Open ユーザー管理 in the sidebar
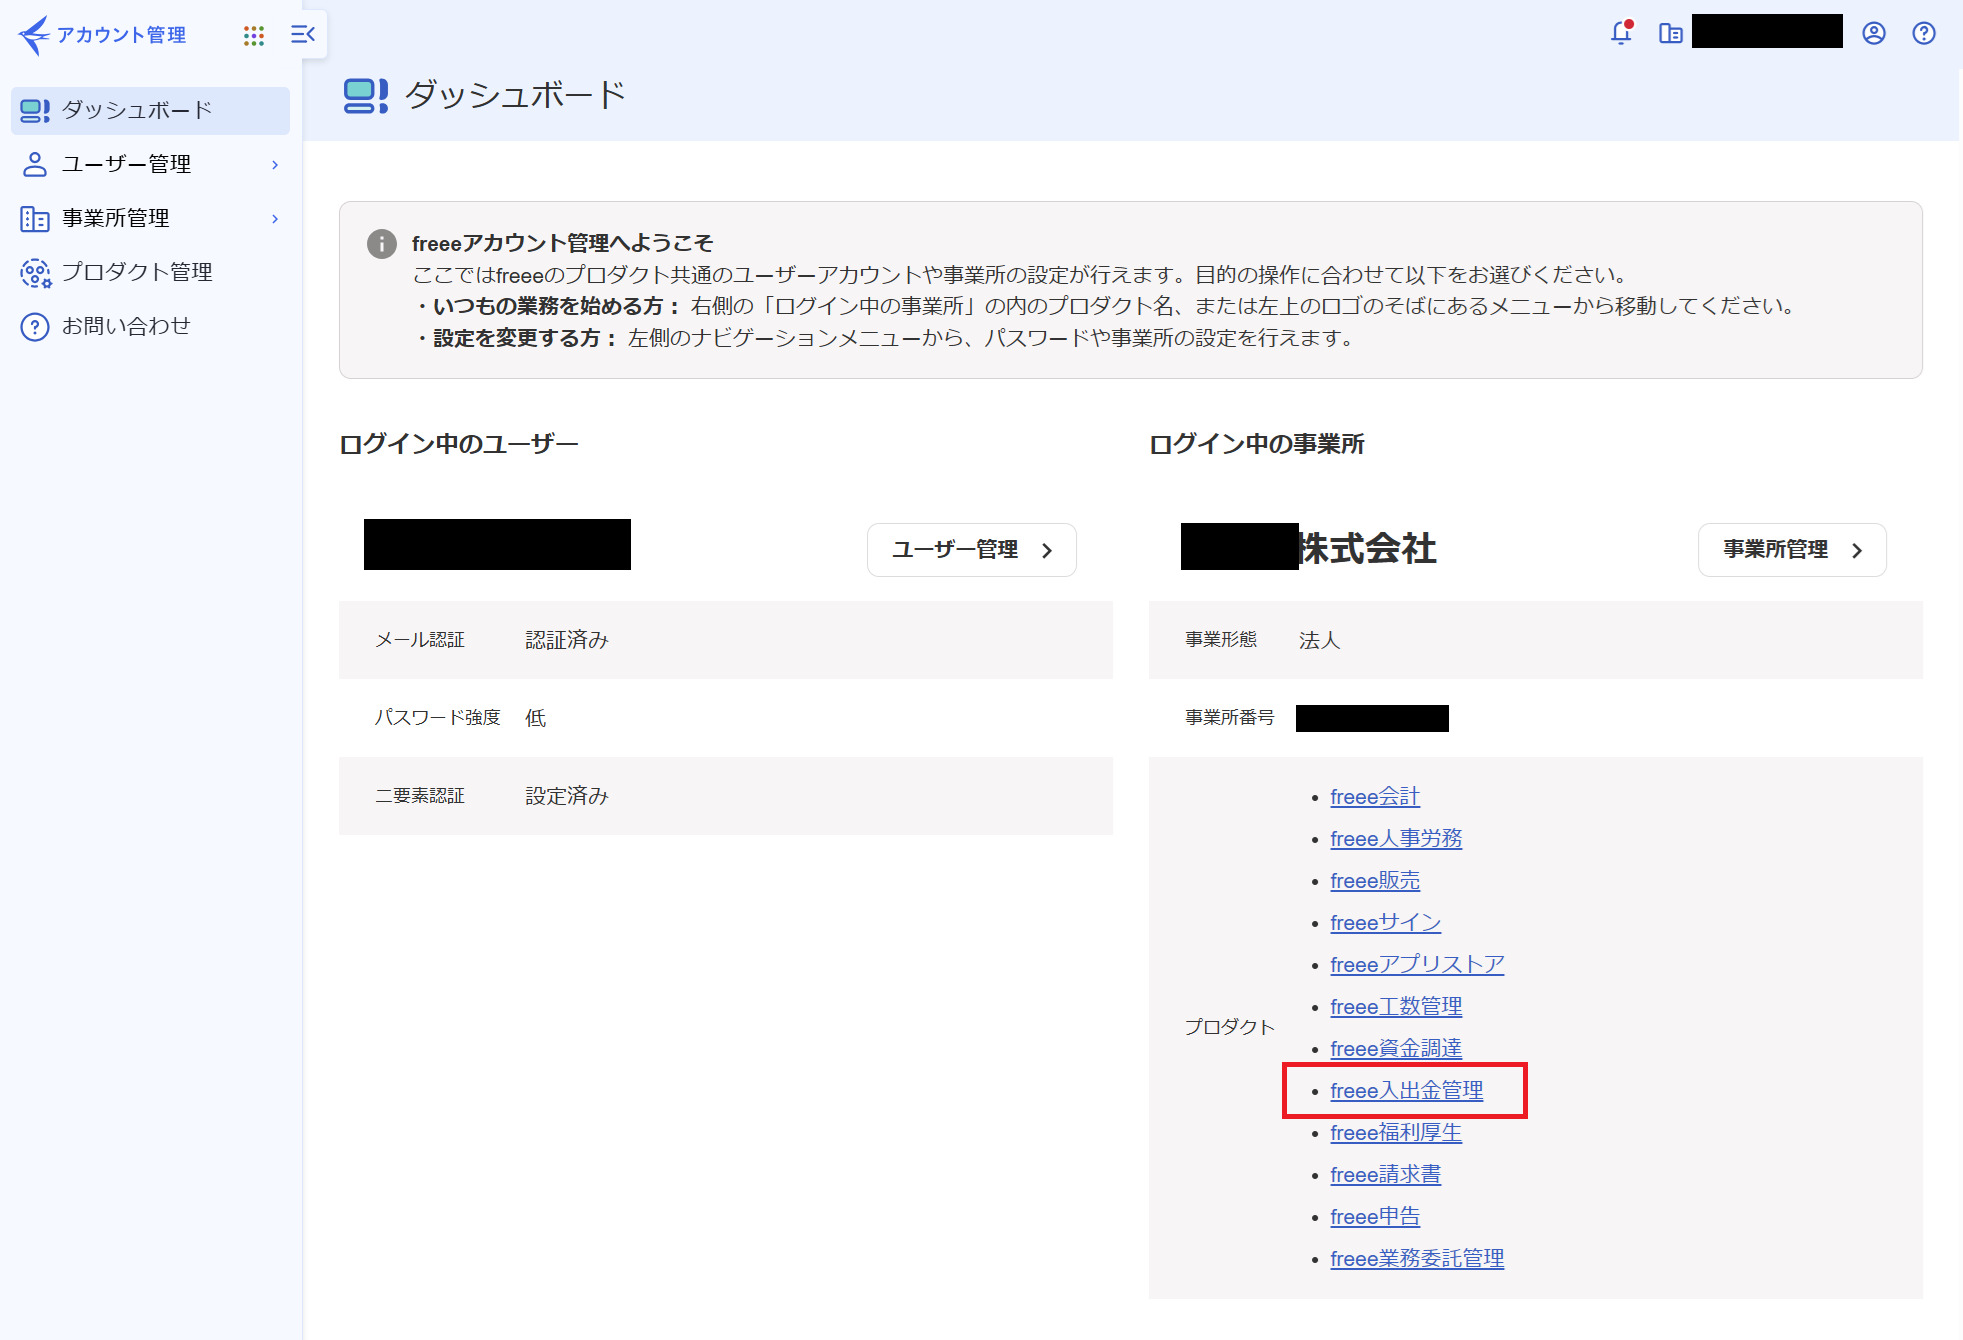Image resolution: width=1963 pixels, height=1340 pixels. [151, 164]
